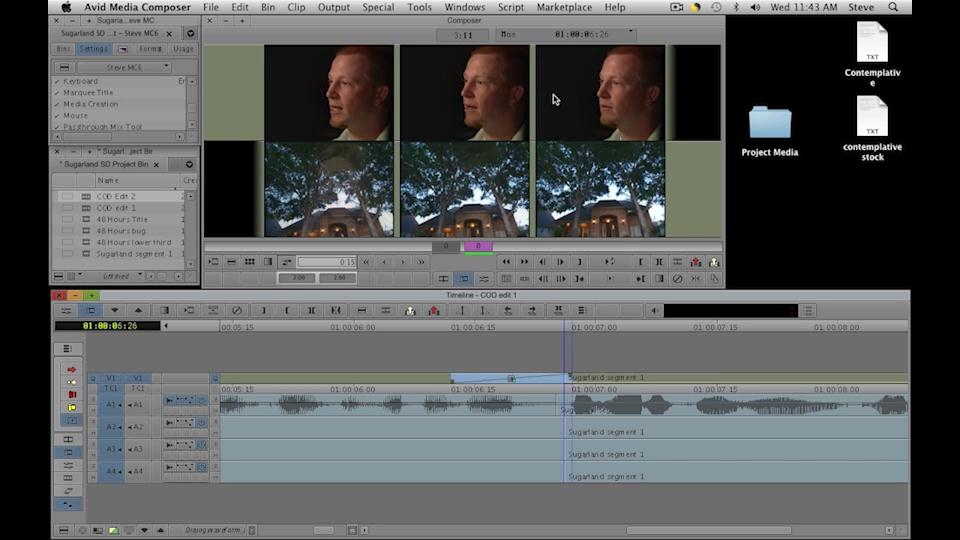Open the Marketplace menu
The width and height of the screenshot is (960, 540).
tap(564, 7)
